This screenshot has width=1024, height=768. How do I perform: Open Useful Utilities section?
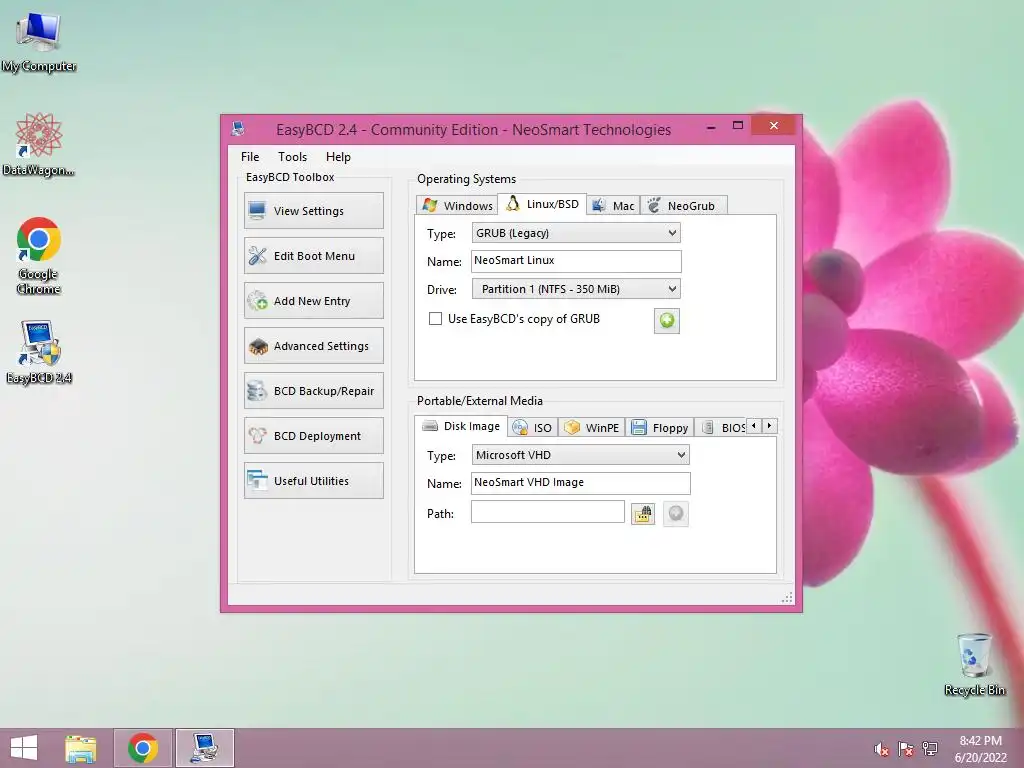coord(313,481)
